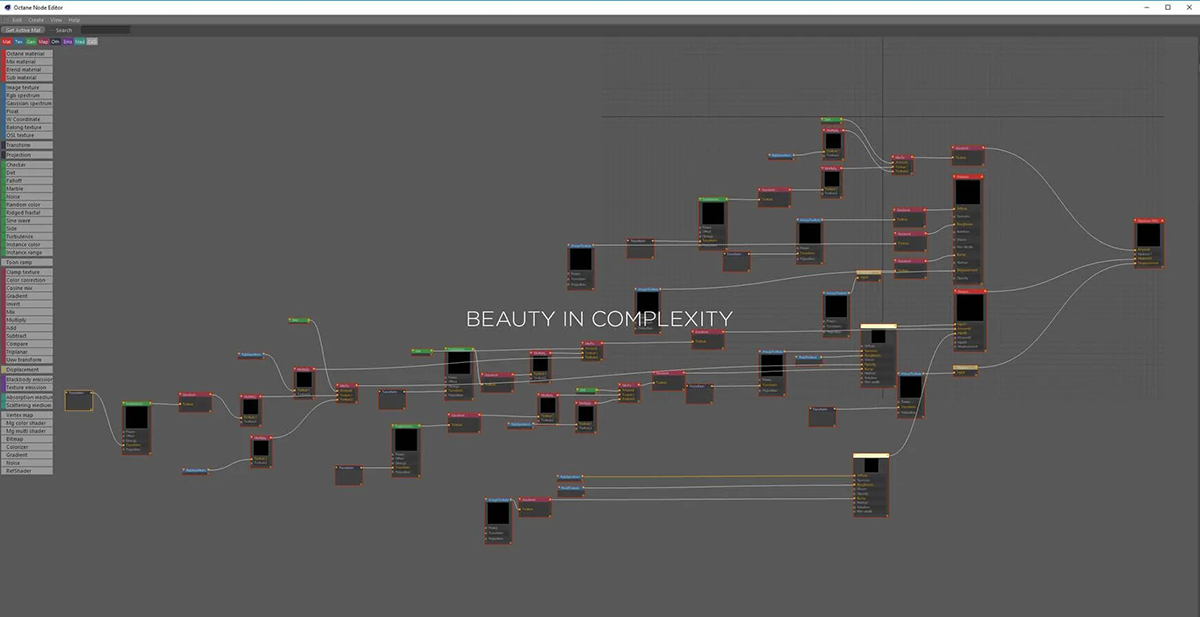Click the preview thumbnail of rightmost output node
1200x617 pixels.
(1148, 234)
